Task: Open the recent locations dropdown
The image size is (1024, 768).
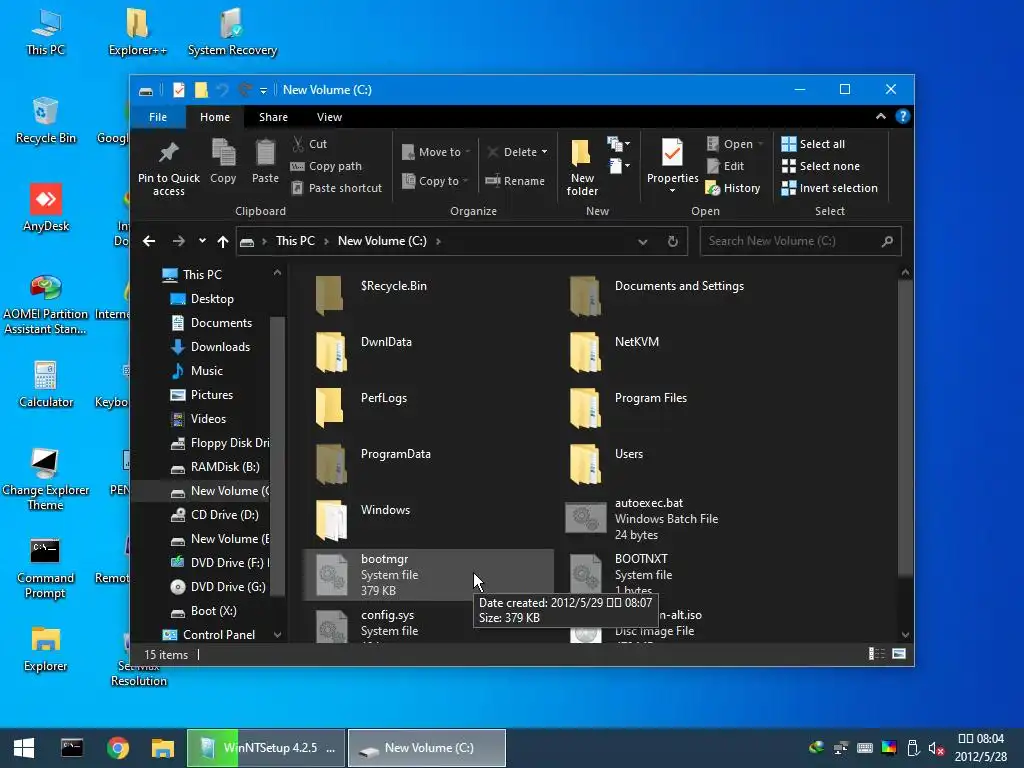Action: (x=202, y=241)
